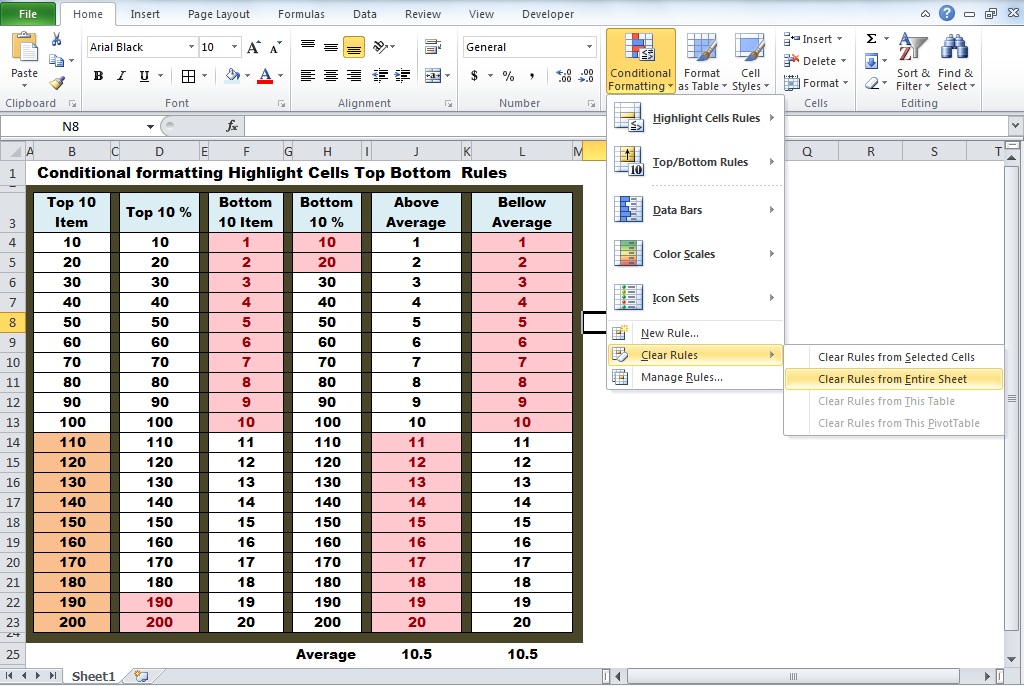Apply bold formatting to selection
This screenshot has width=1024, height=686.
(97, 75)
